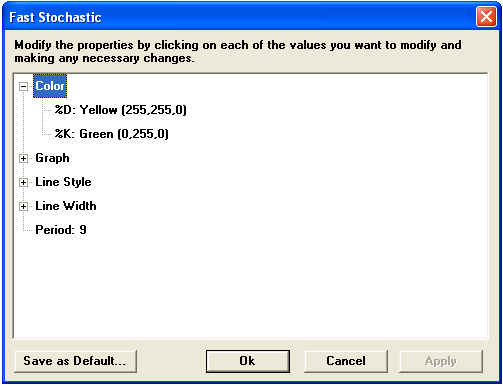Select the Period: 9 value
Image resolution: width=503 pixels, height=386 pixels.
coord(61,230)
